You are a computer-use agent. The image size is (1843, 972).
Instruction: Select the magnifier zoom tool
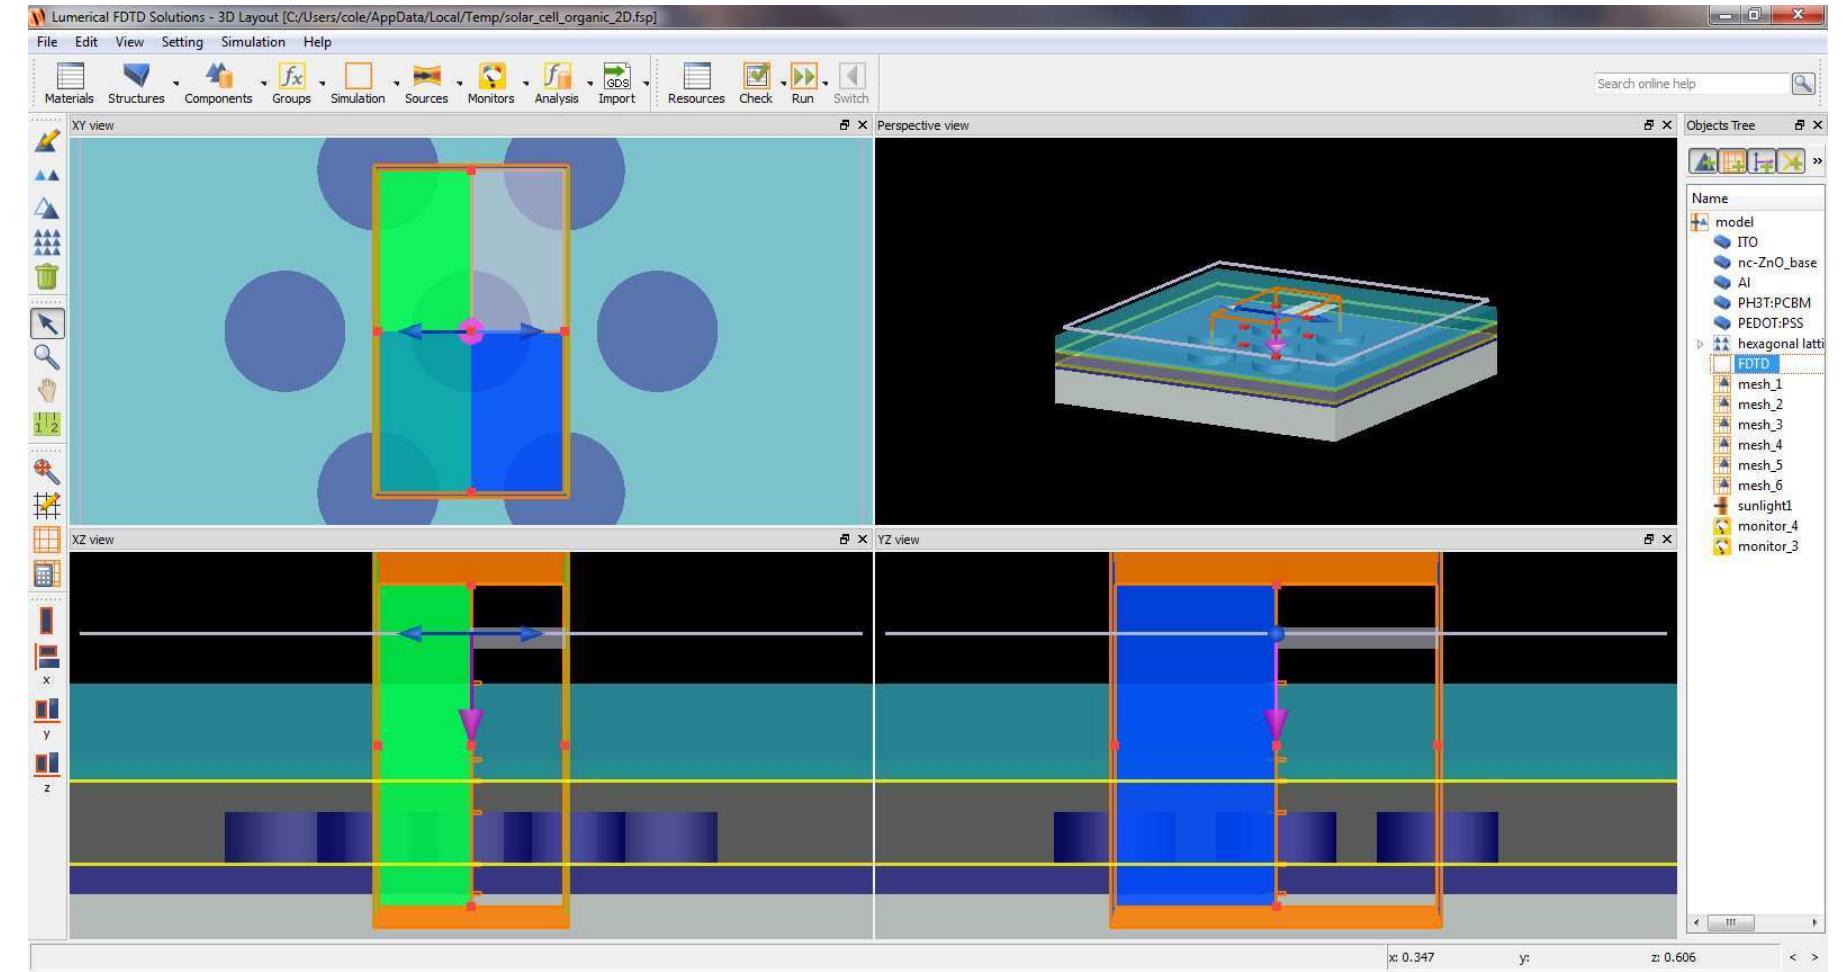[x=47, y=357]
